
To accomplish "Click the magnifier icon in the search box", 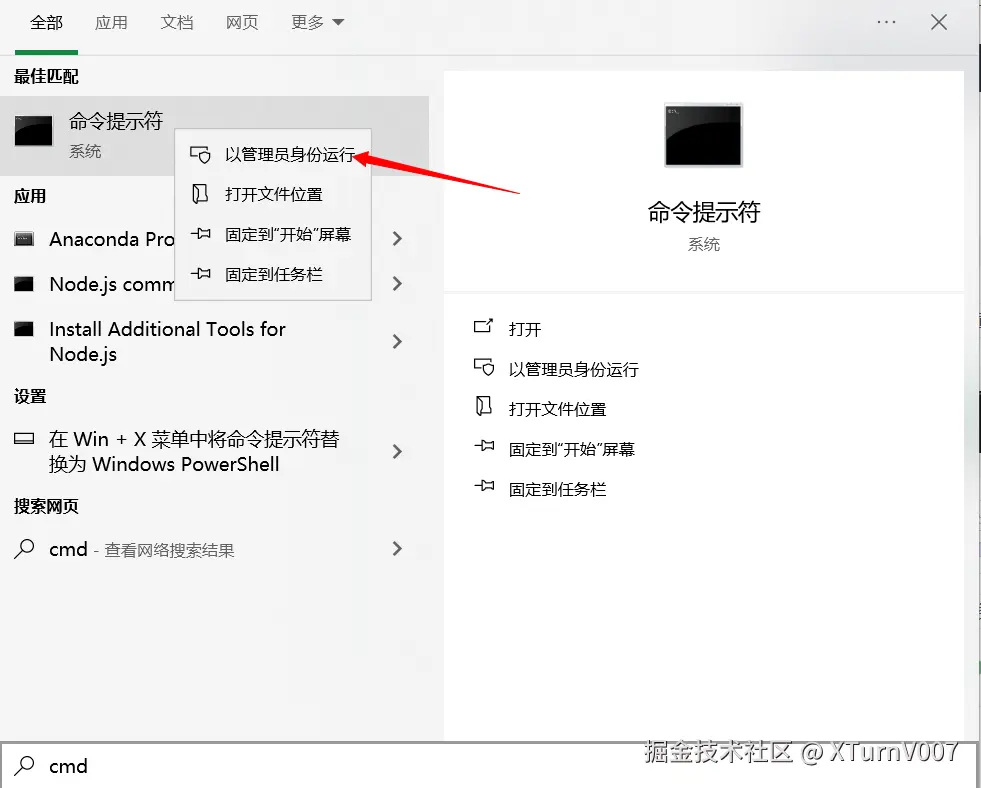I will point(22,766).
